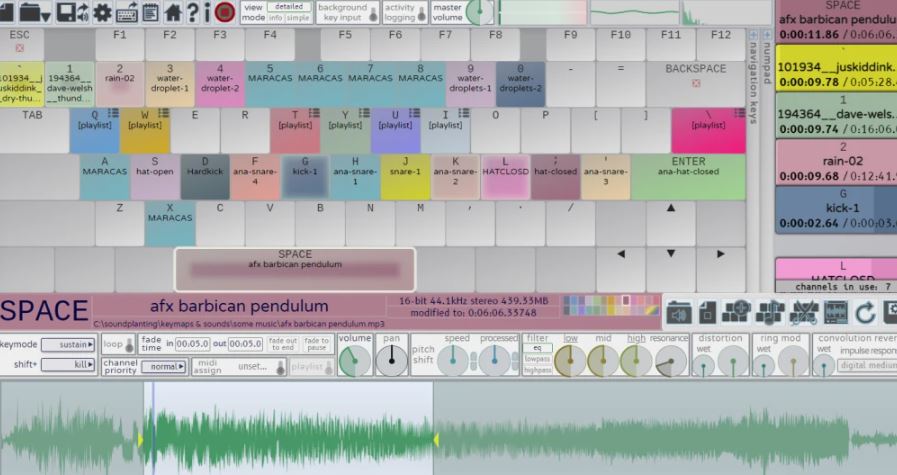Adjust the volume knob

pos(355,361)
